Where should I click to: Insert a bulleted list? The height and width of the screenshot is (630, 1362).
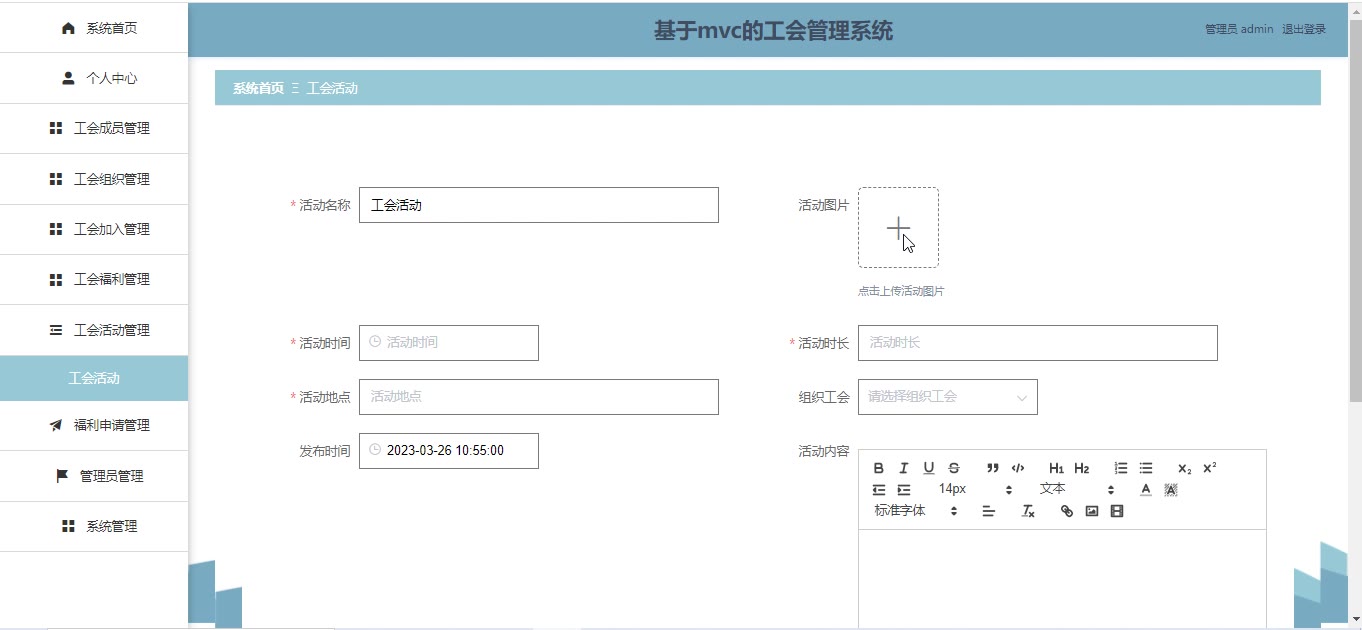[1146, 468]
